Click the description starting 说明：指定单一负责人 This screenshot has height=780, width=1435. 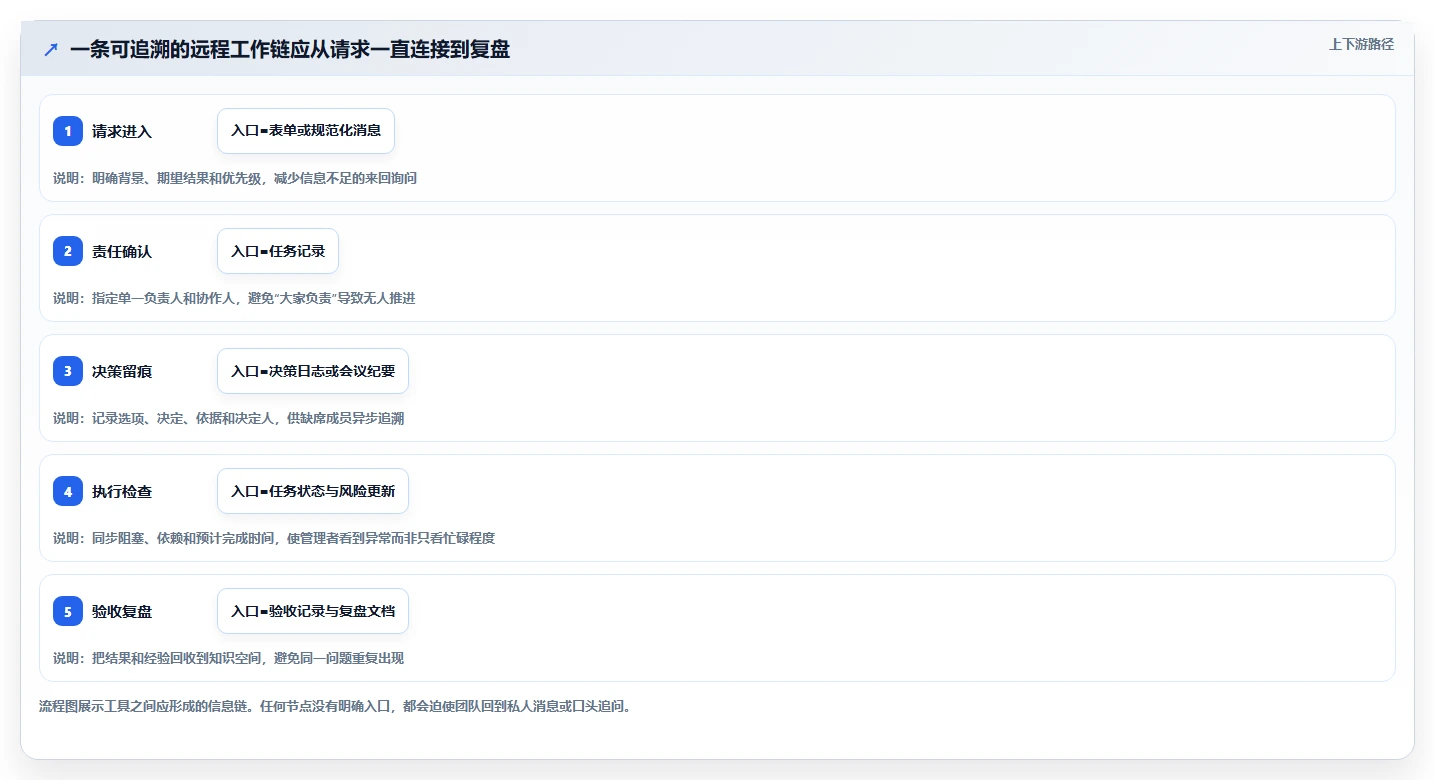pos(234,298)
